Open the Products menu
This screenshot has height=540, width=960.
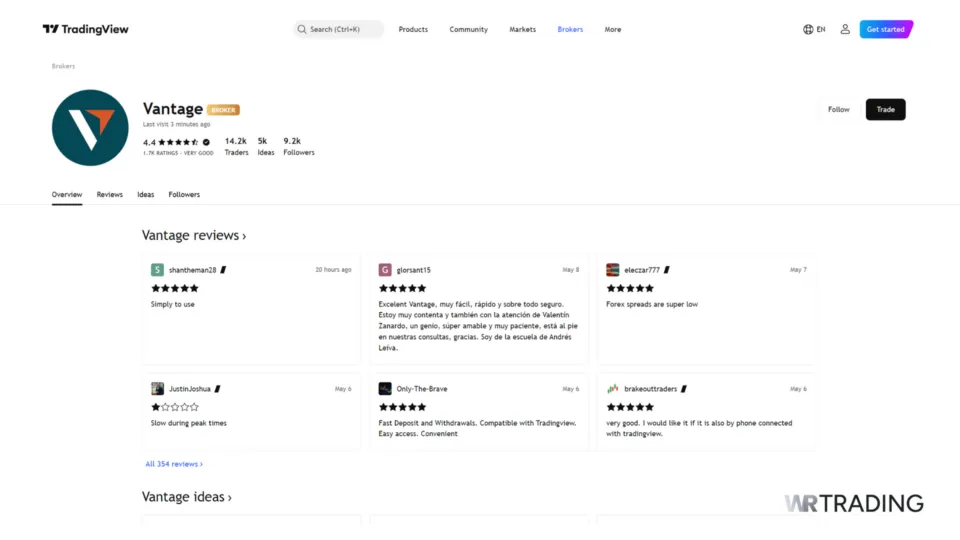[413, 30]
